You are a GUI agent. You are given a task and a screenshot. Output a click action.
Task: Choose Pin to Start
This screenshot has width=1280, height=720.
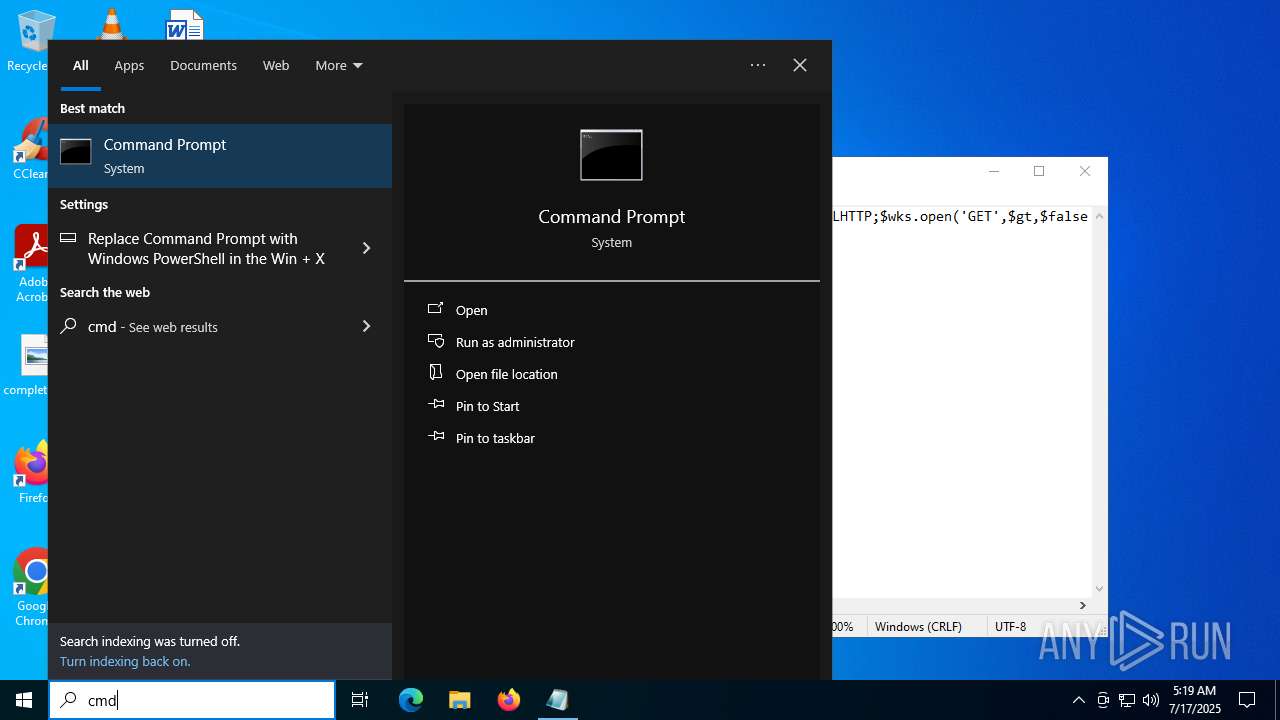pos(488,406)
